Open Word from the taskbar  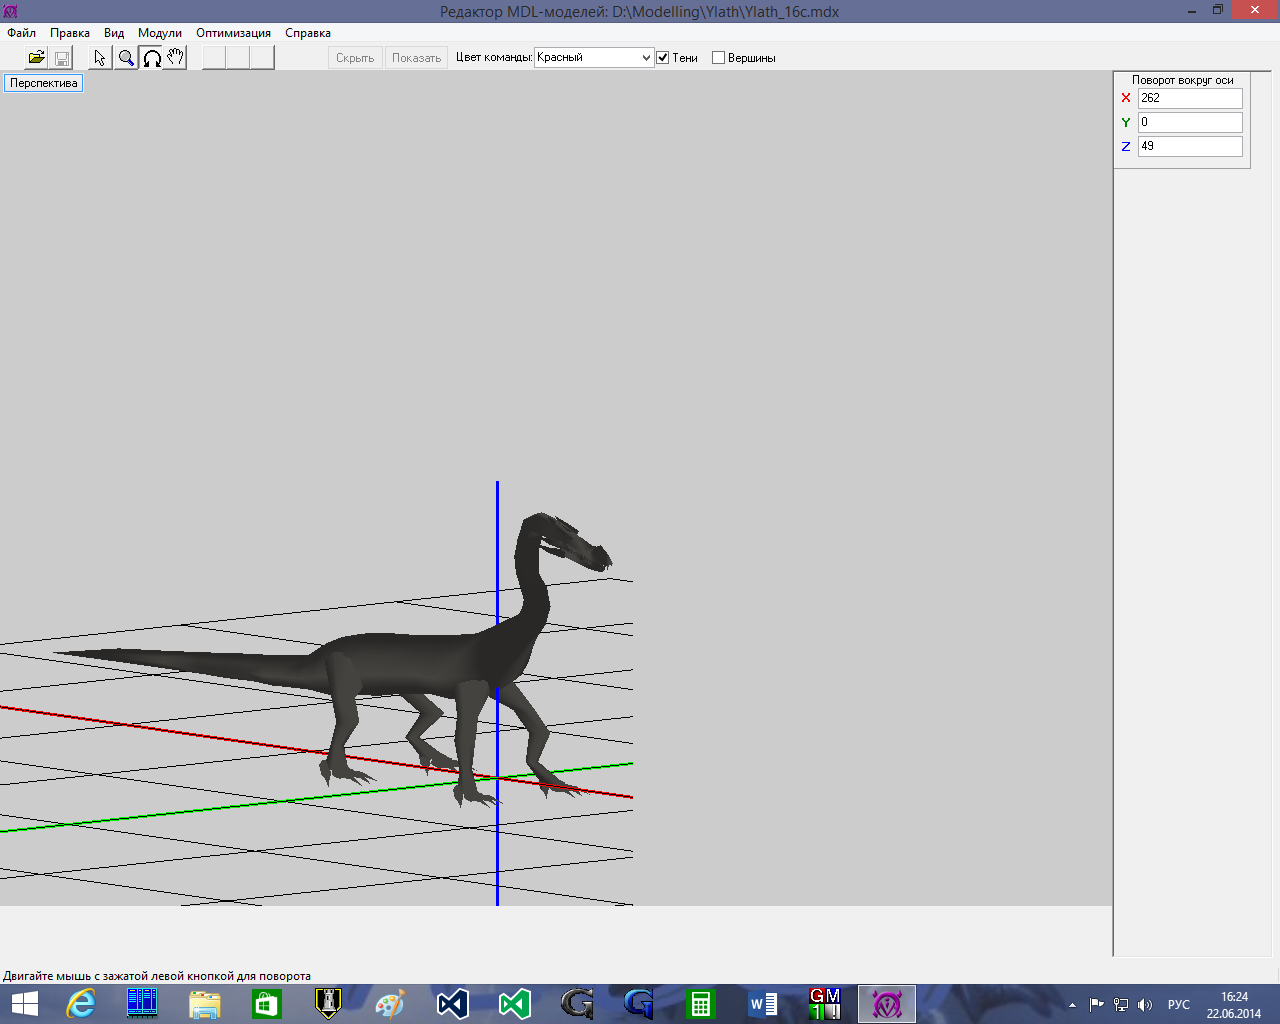(x=763, y=1003)
